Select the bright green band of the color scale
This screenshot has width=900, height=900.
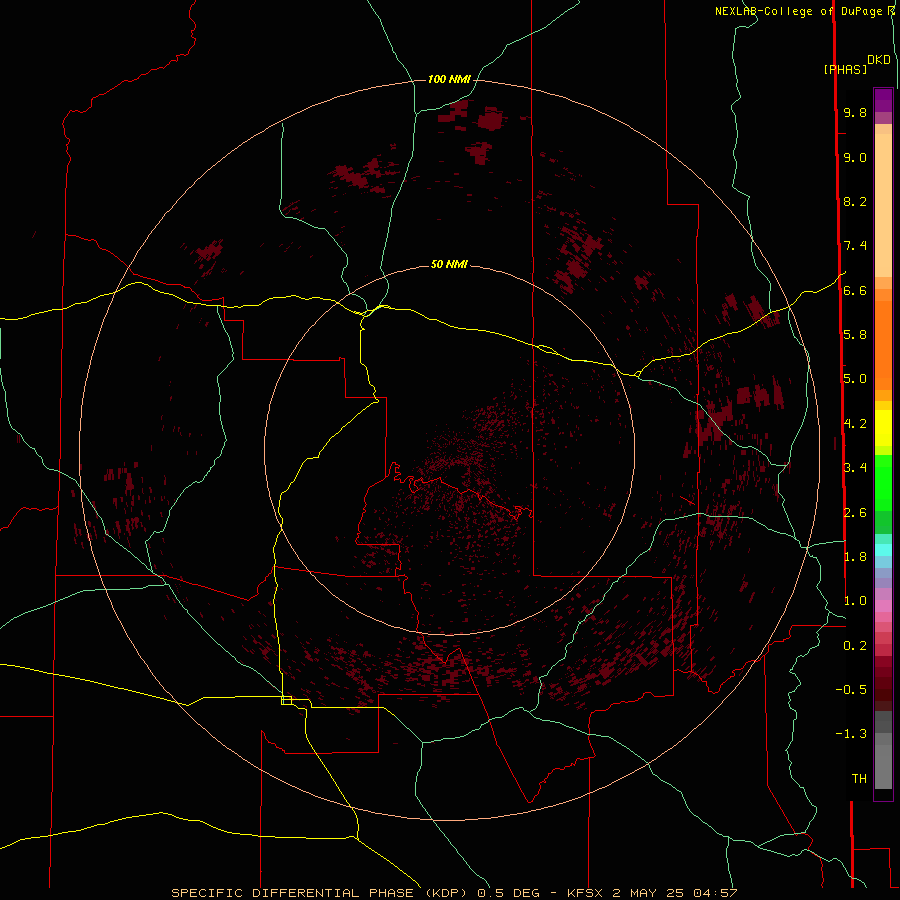point(883,481)
